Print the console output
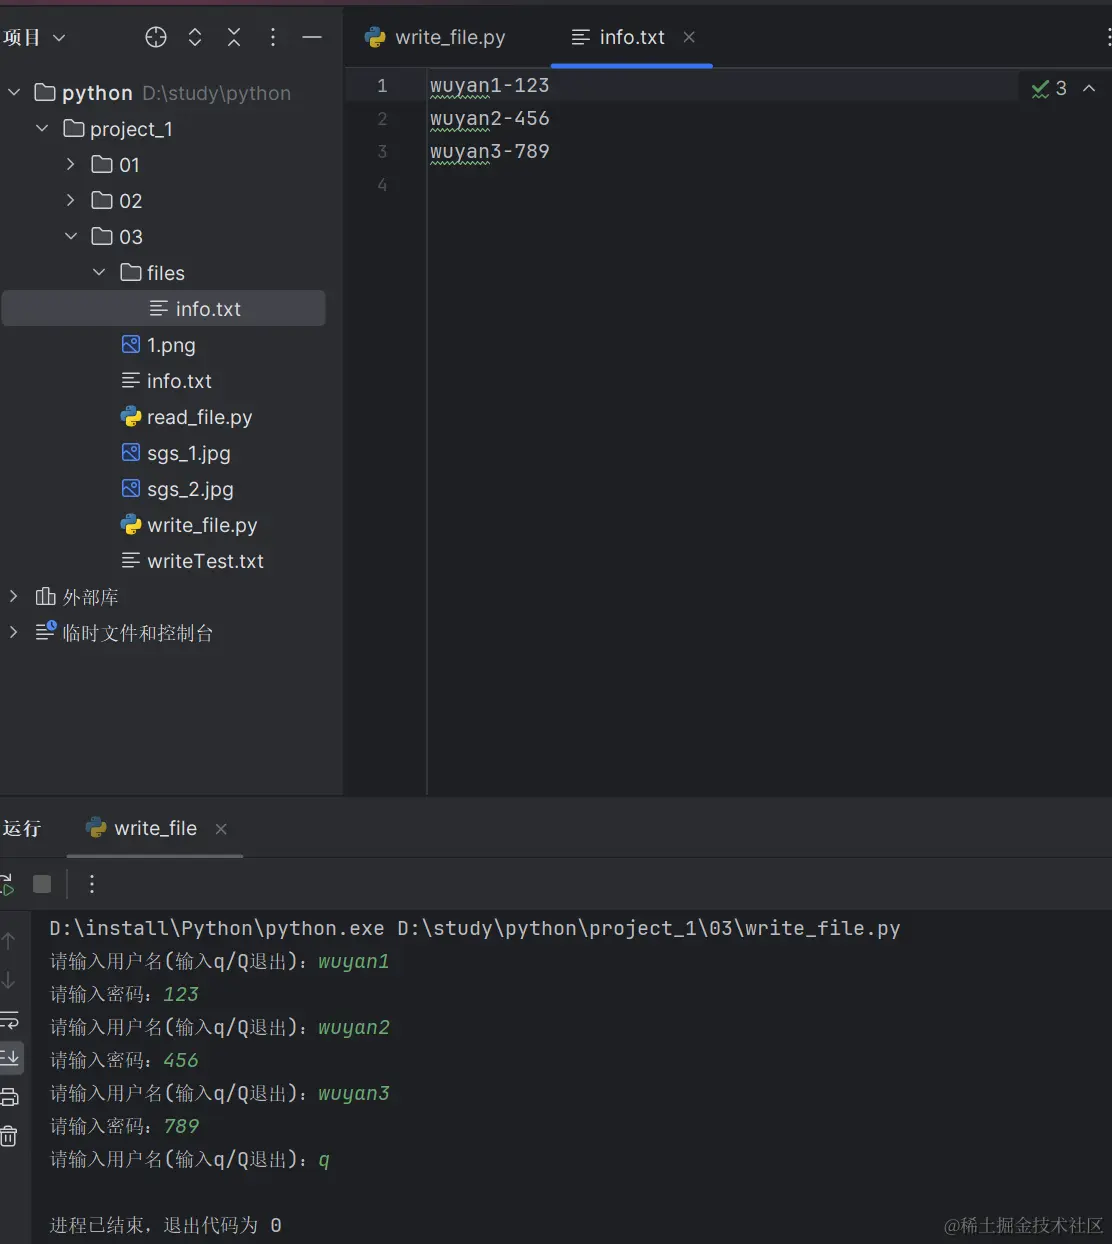1112x1244 pixels. tap(9, 1097)
